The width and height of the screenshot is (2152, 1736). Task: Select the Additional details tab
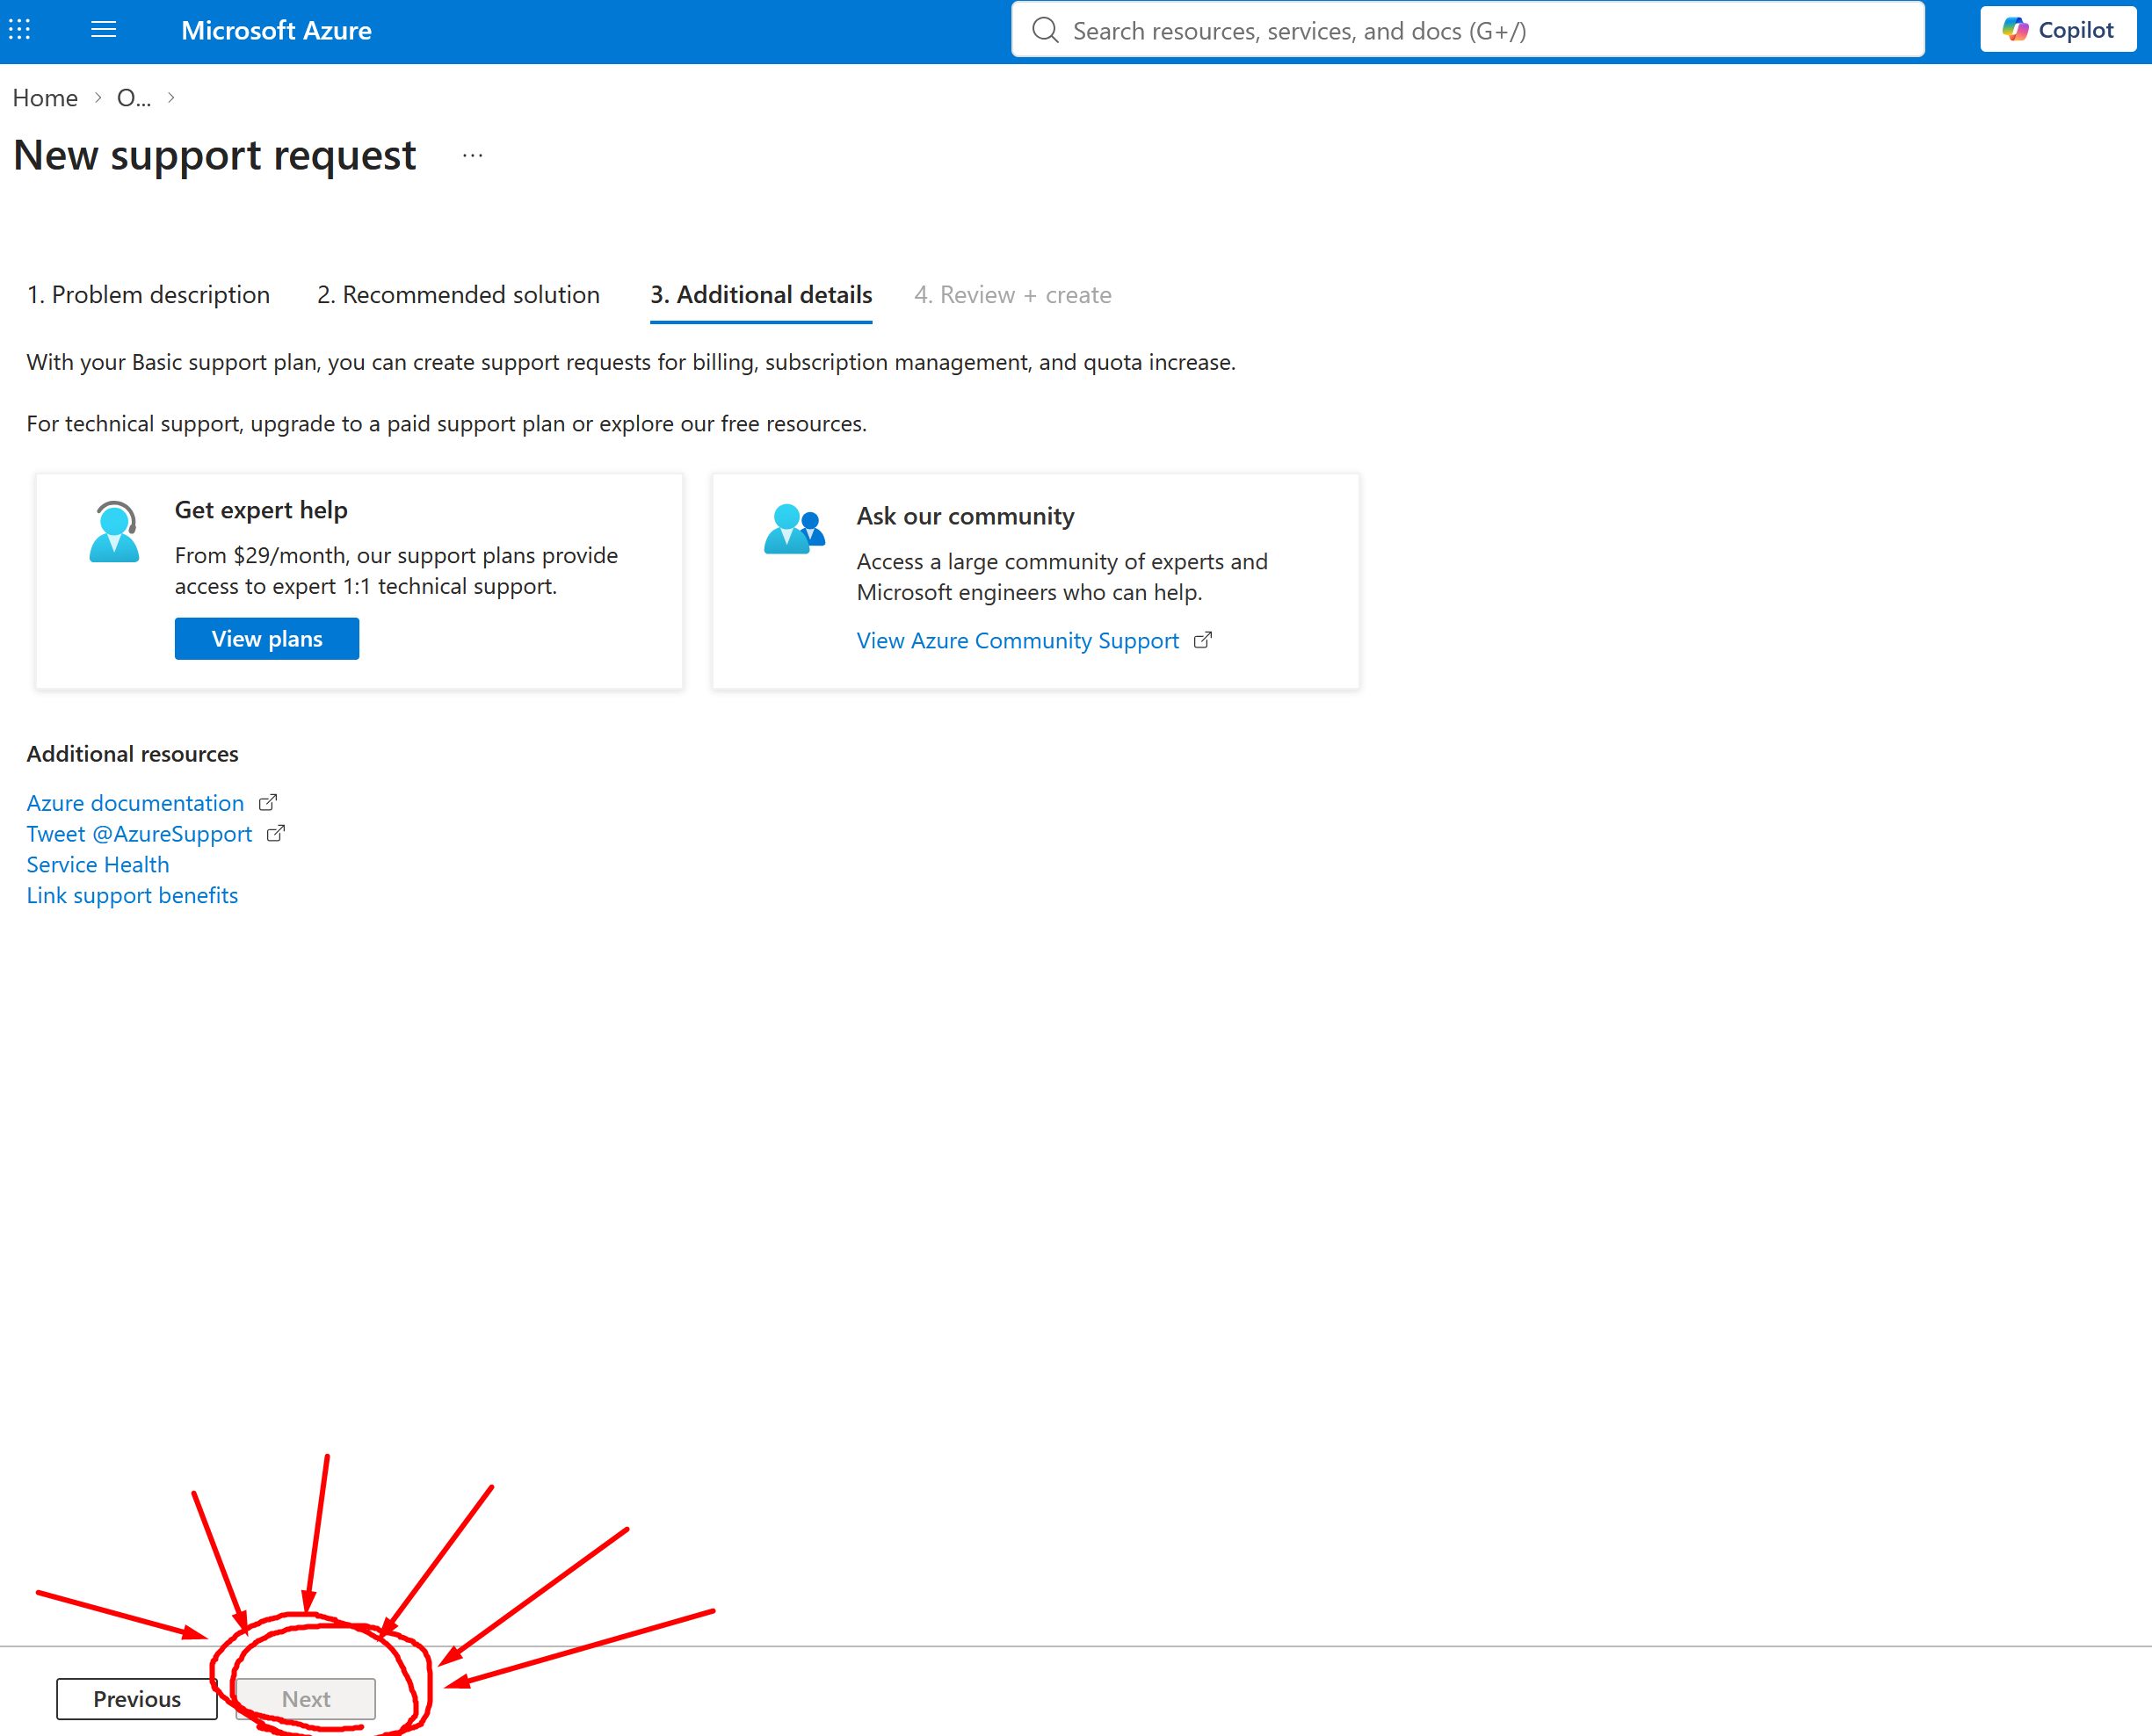(761, 295)
